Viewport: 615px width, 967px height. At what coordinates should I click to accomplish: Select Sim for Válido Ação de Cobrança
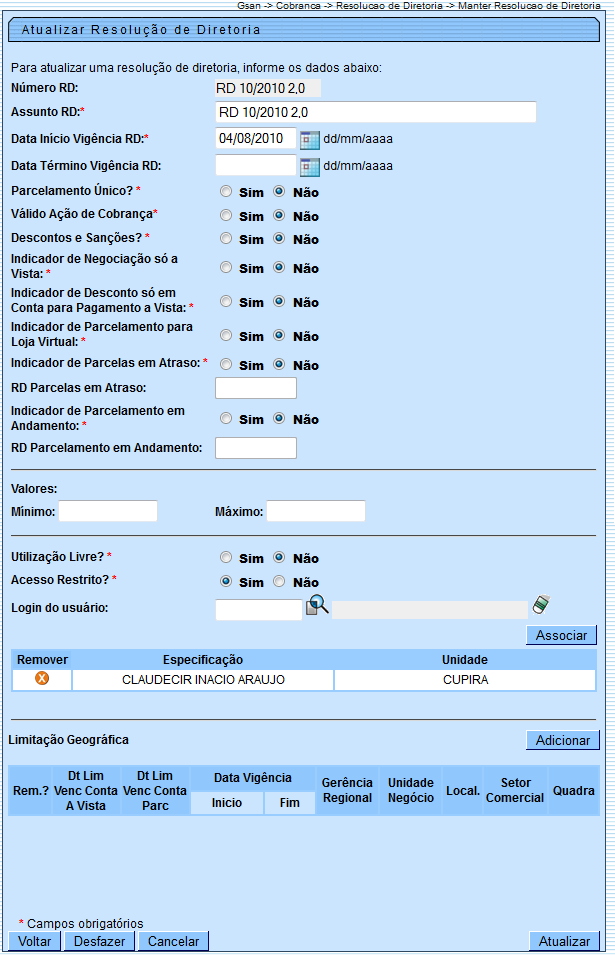(x=226, y=215)
